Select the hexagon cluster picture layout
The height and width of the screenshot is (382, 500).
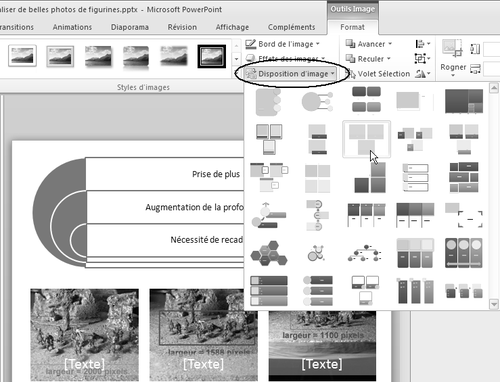click(x=269, y=253)
